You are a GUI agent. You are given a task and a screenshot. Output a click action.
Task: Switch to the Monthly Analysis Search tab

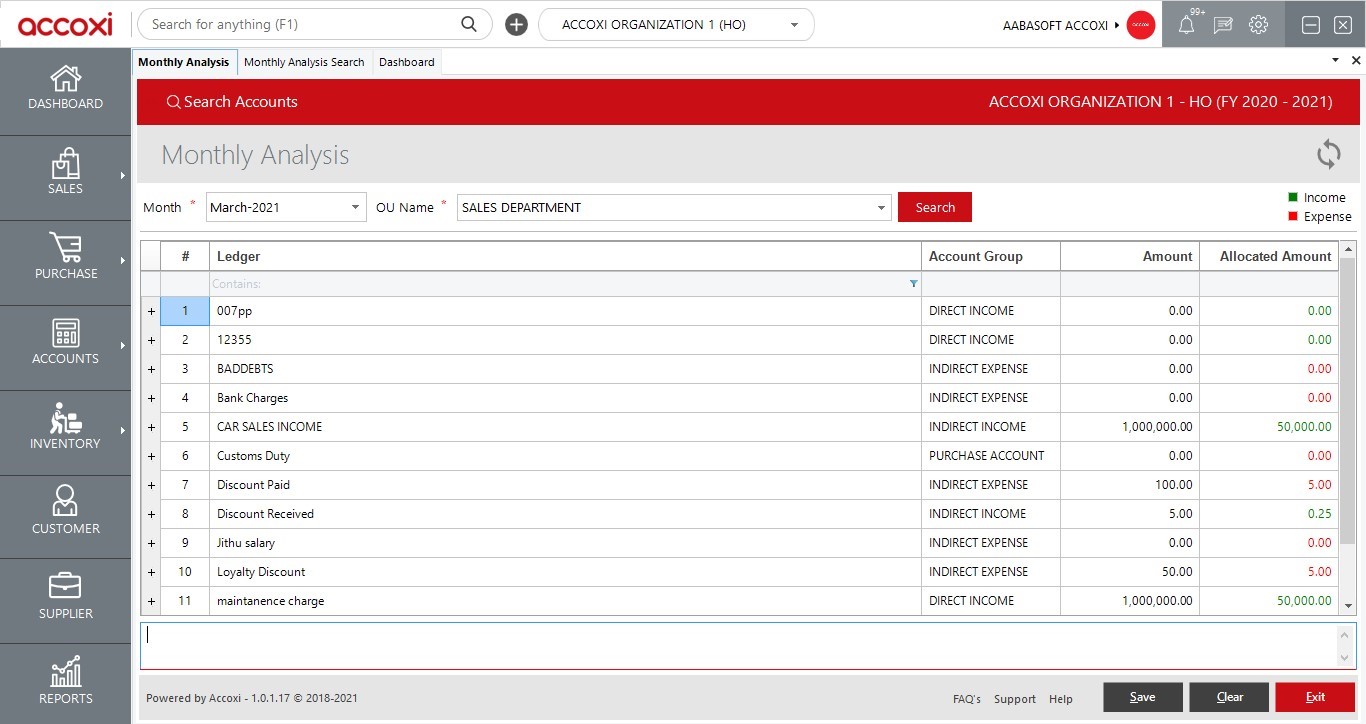[x=304, y=61]
